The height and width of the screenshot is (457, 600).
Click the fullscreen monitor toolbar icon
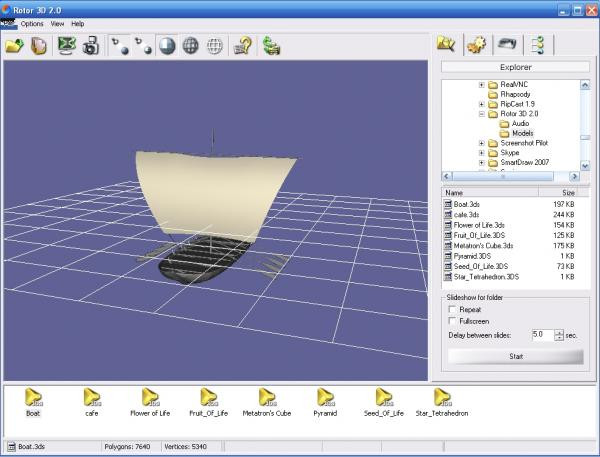tap(67, 45)
